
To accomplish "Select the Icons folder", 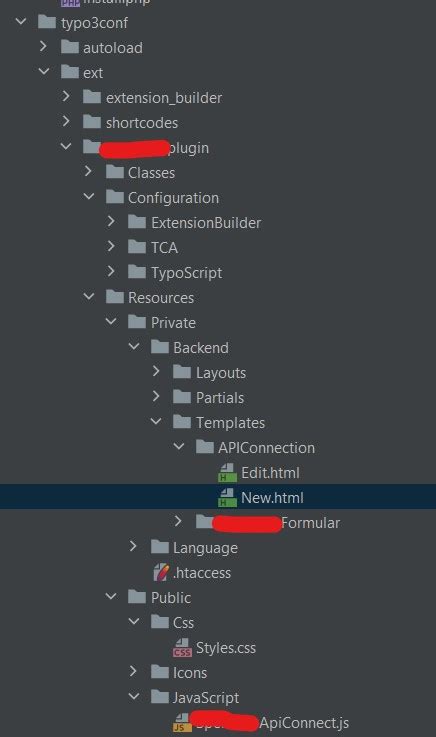I will pyautogui.click(x=179, y=673).
